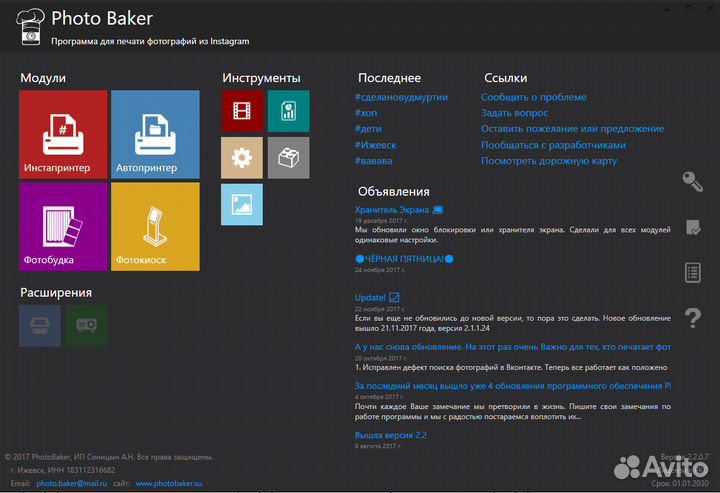Screen dimensions: 720x493
Task: Click the blue printer extension tile
Action: point(40,325)
